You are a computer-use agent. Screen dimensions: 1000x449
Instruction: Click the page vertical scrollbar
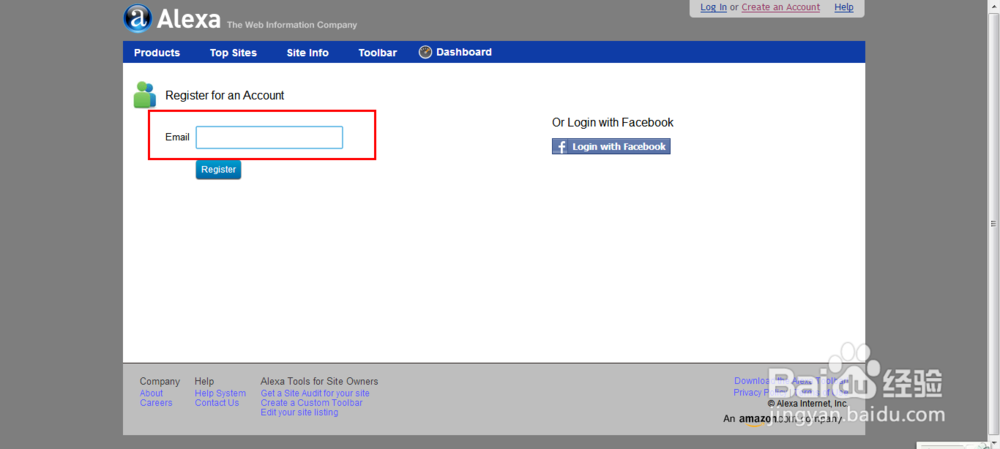pos(994,223)
